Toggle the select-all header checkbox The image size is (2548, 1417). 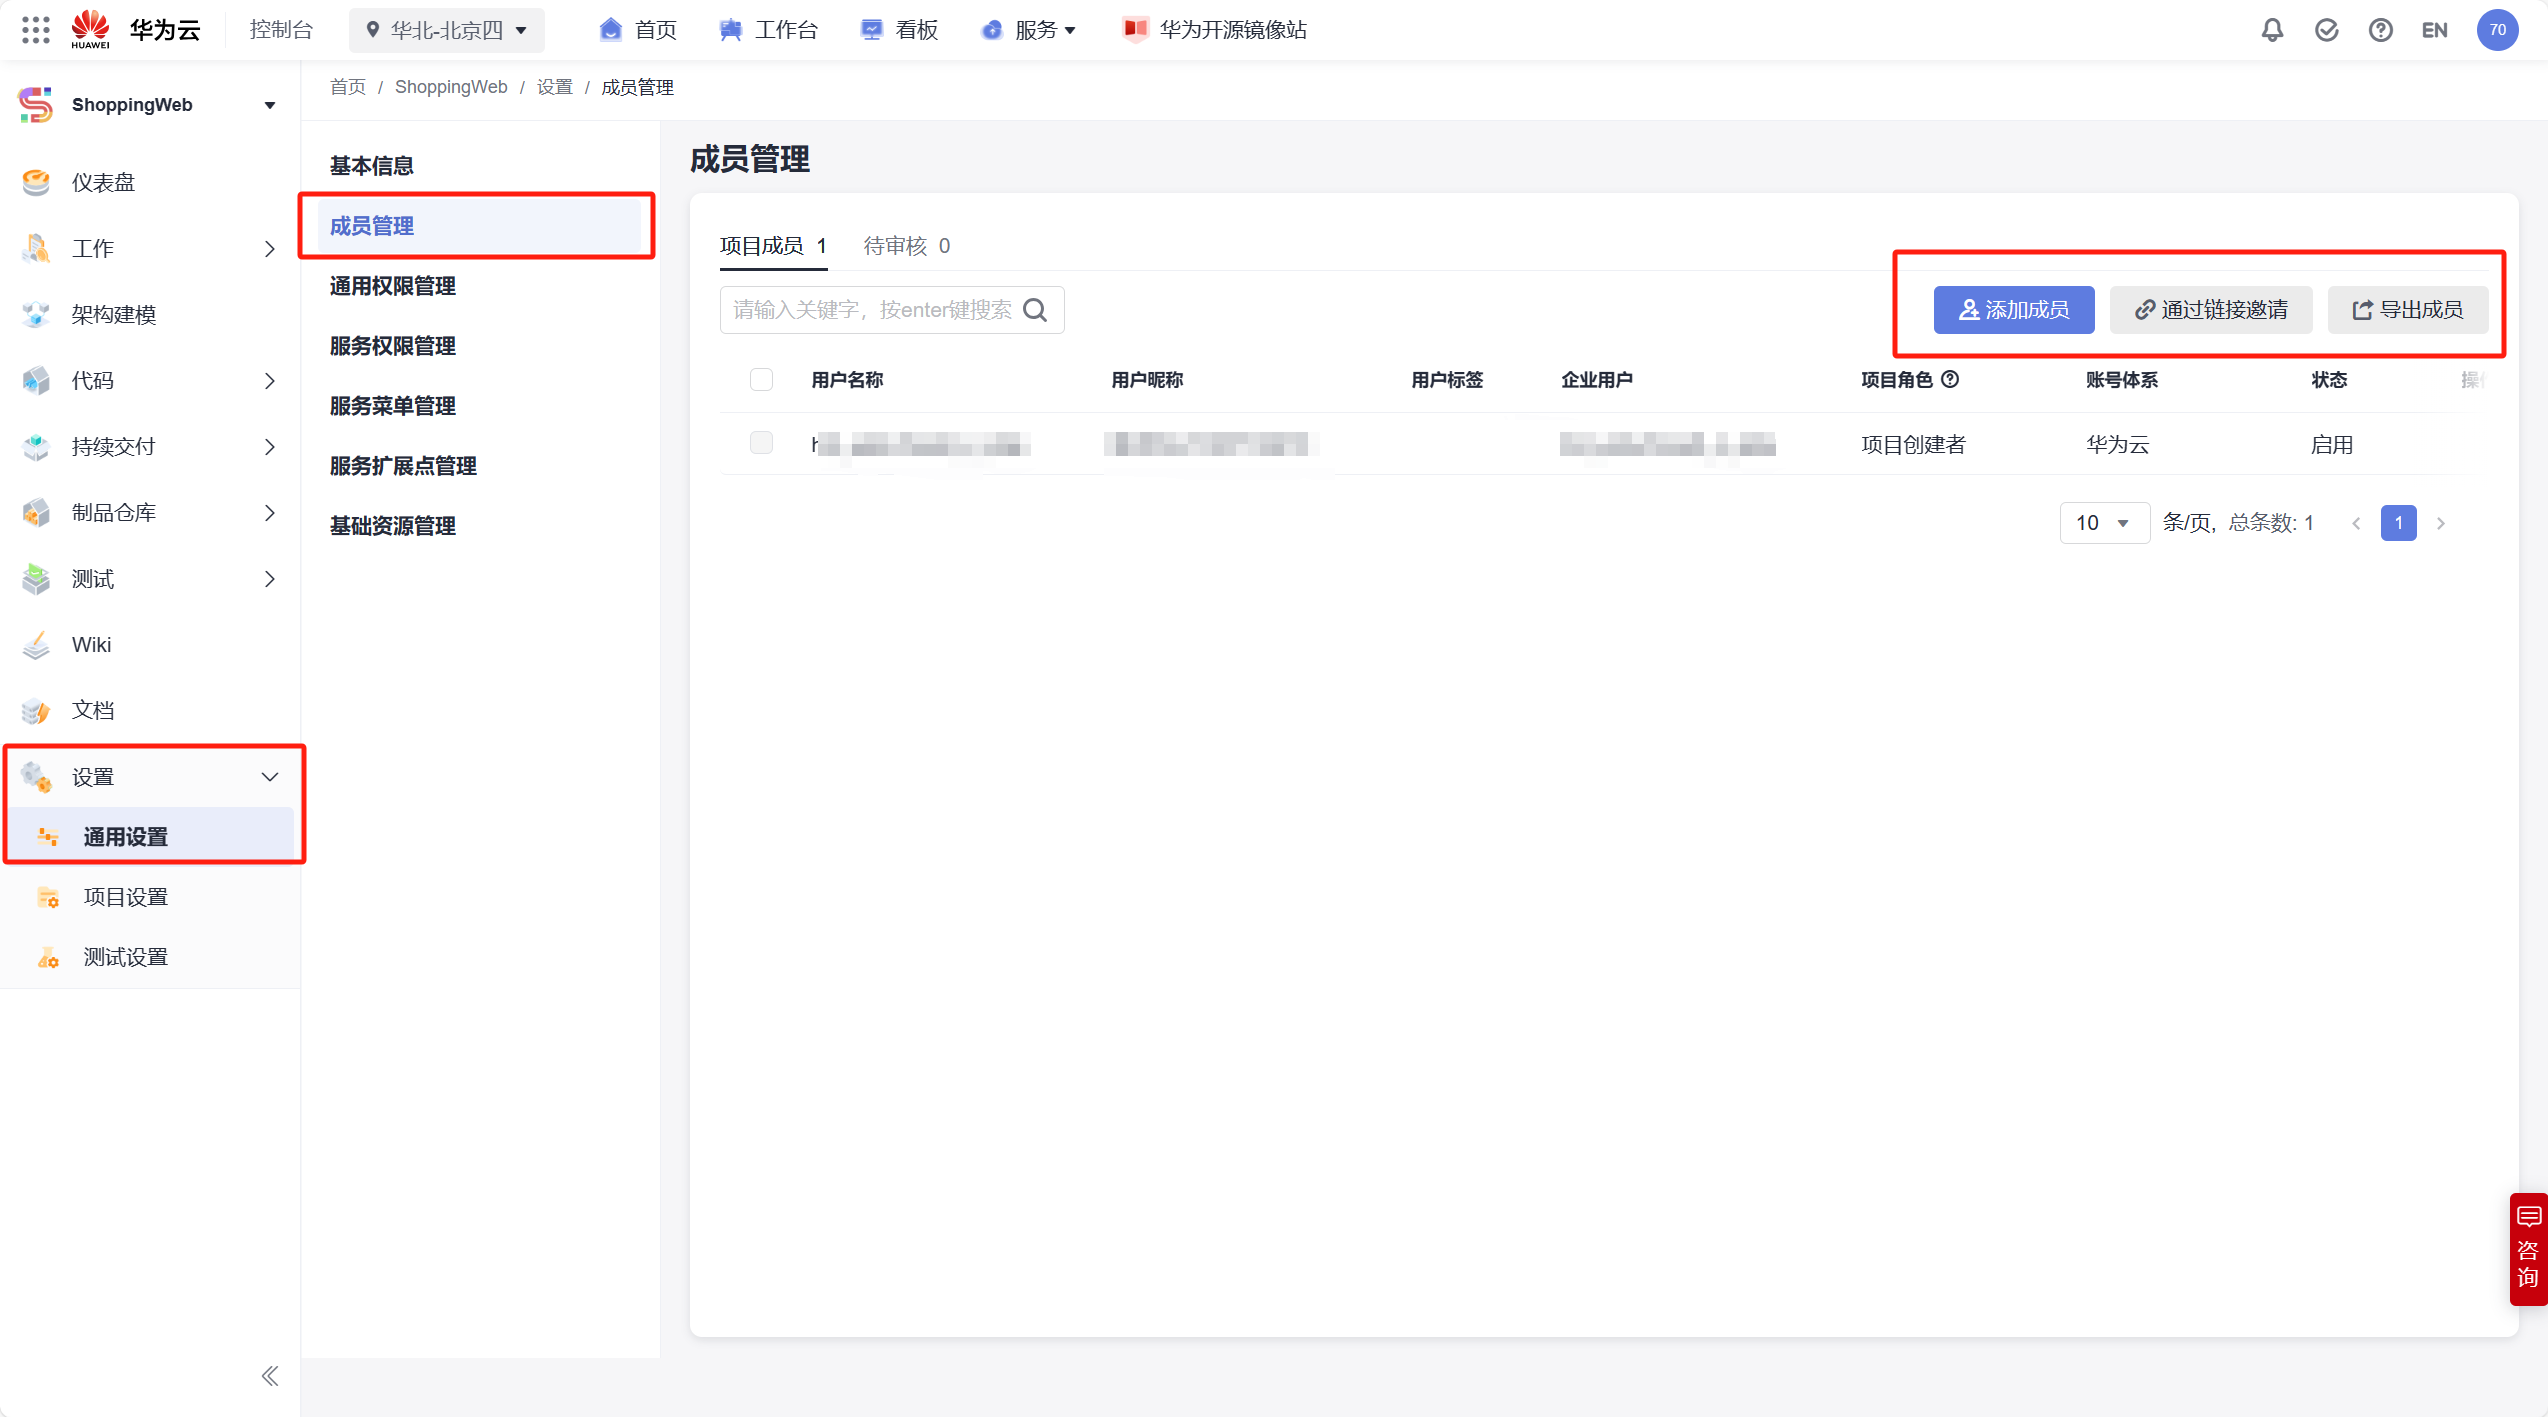[761, 379]
